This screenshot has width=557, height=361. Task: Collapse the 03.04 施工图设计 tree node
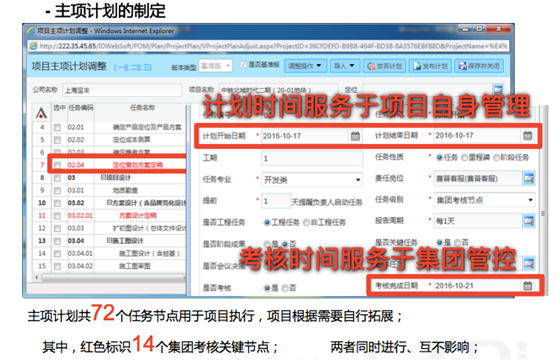[x=109, y=241]
